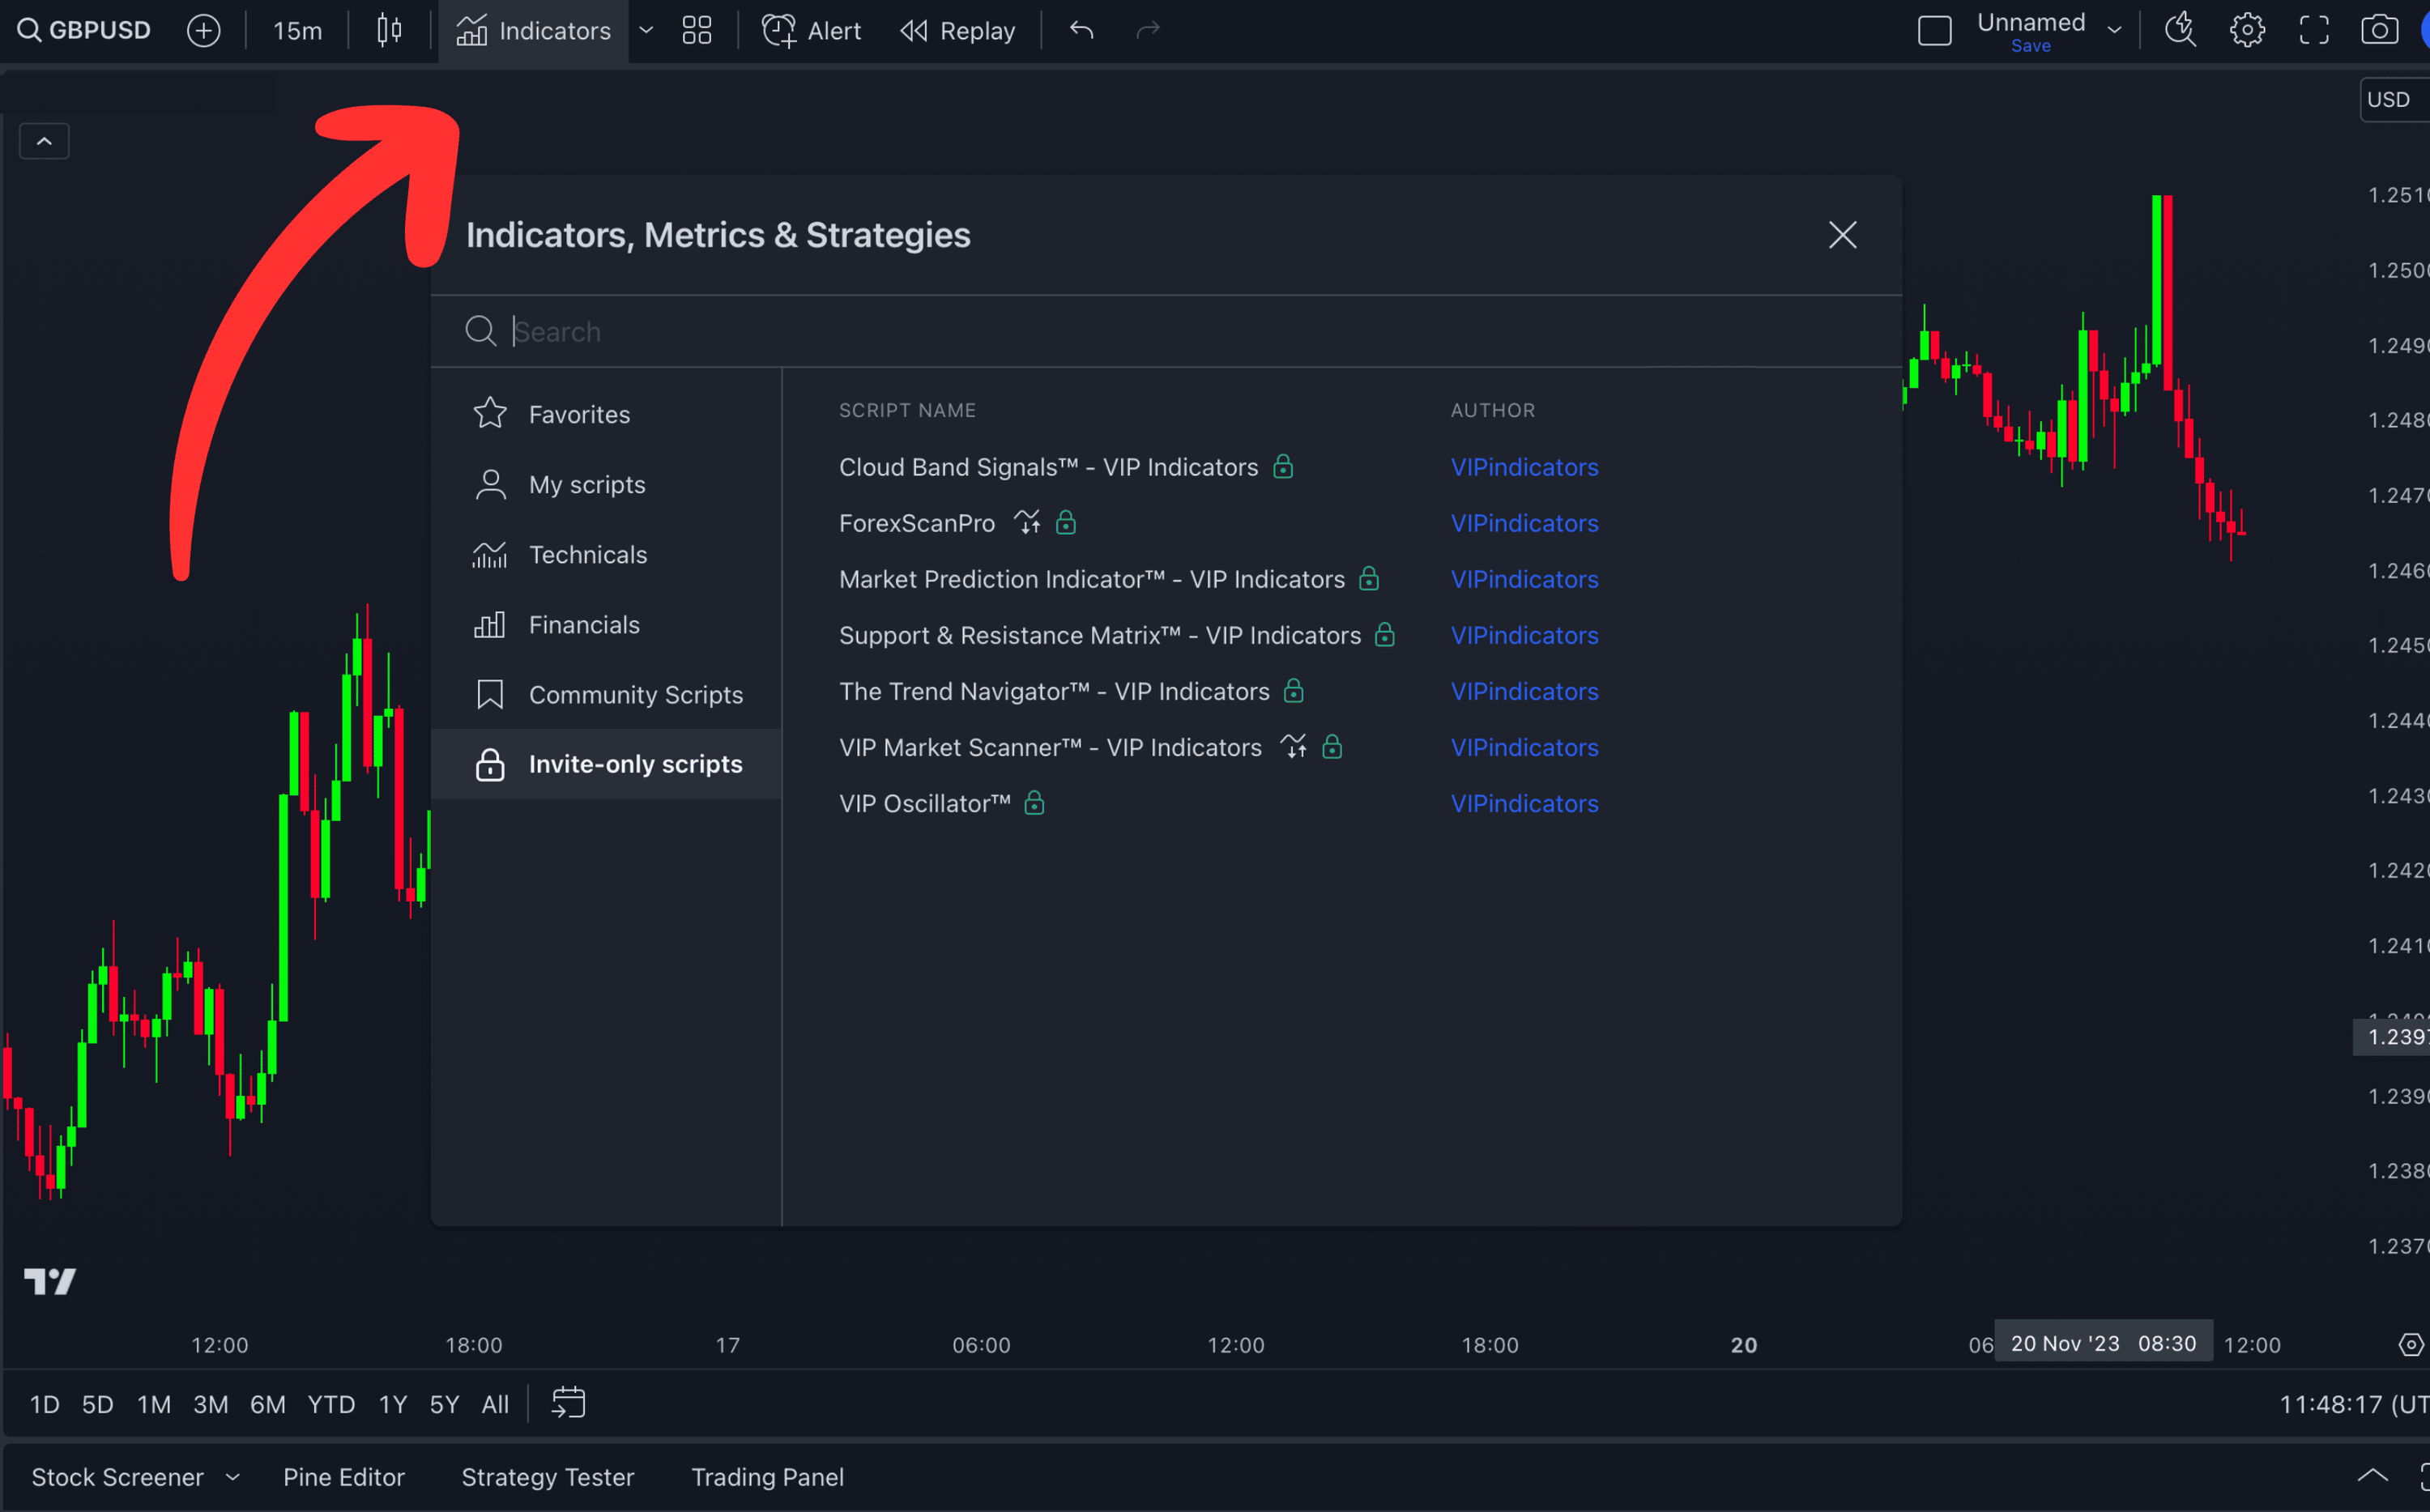
Task: Add the VIP Oscillator™ script
Action: pos(925,803)
